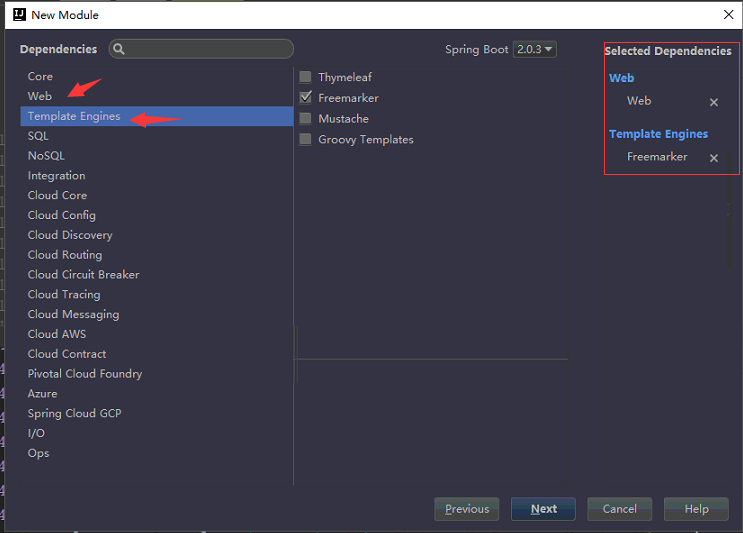This screenshot has height=533, width=743.
Task: Select the I/O category
Action: [157, 434]
